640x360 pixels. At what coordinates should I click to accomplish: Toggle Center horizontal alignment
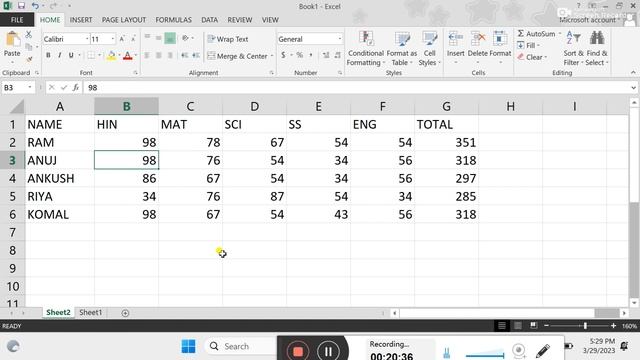click(x=158, y=55)
